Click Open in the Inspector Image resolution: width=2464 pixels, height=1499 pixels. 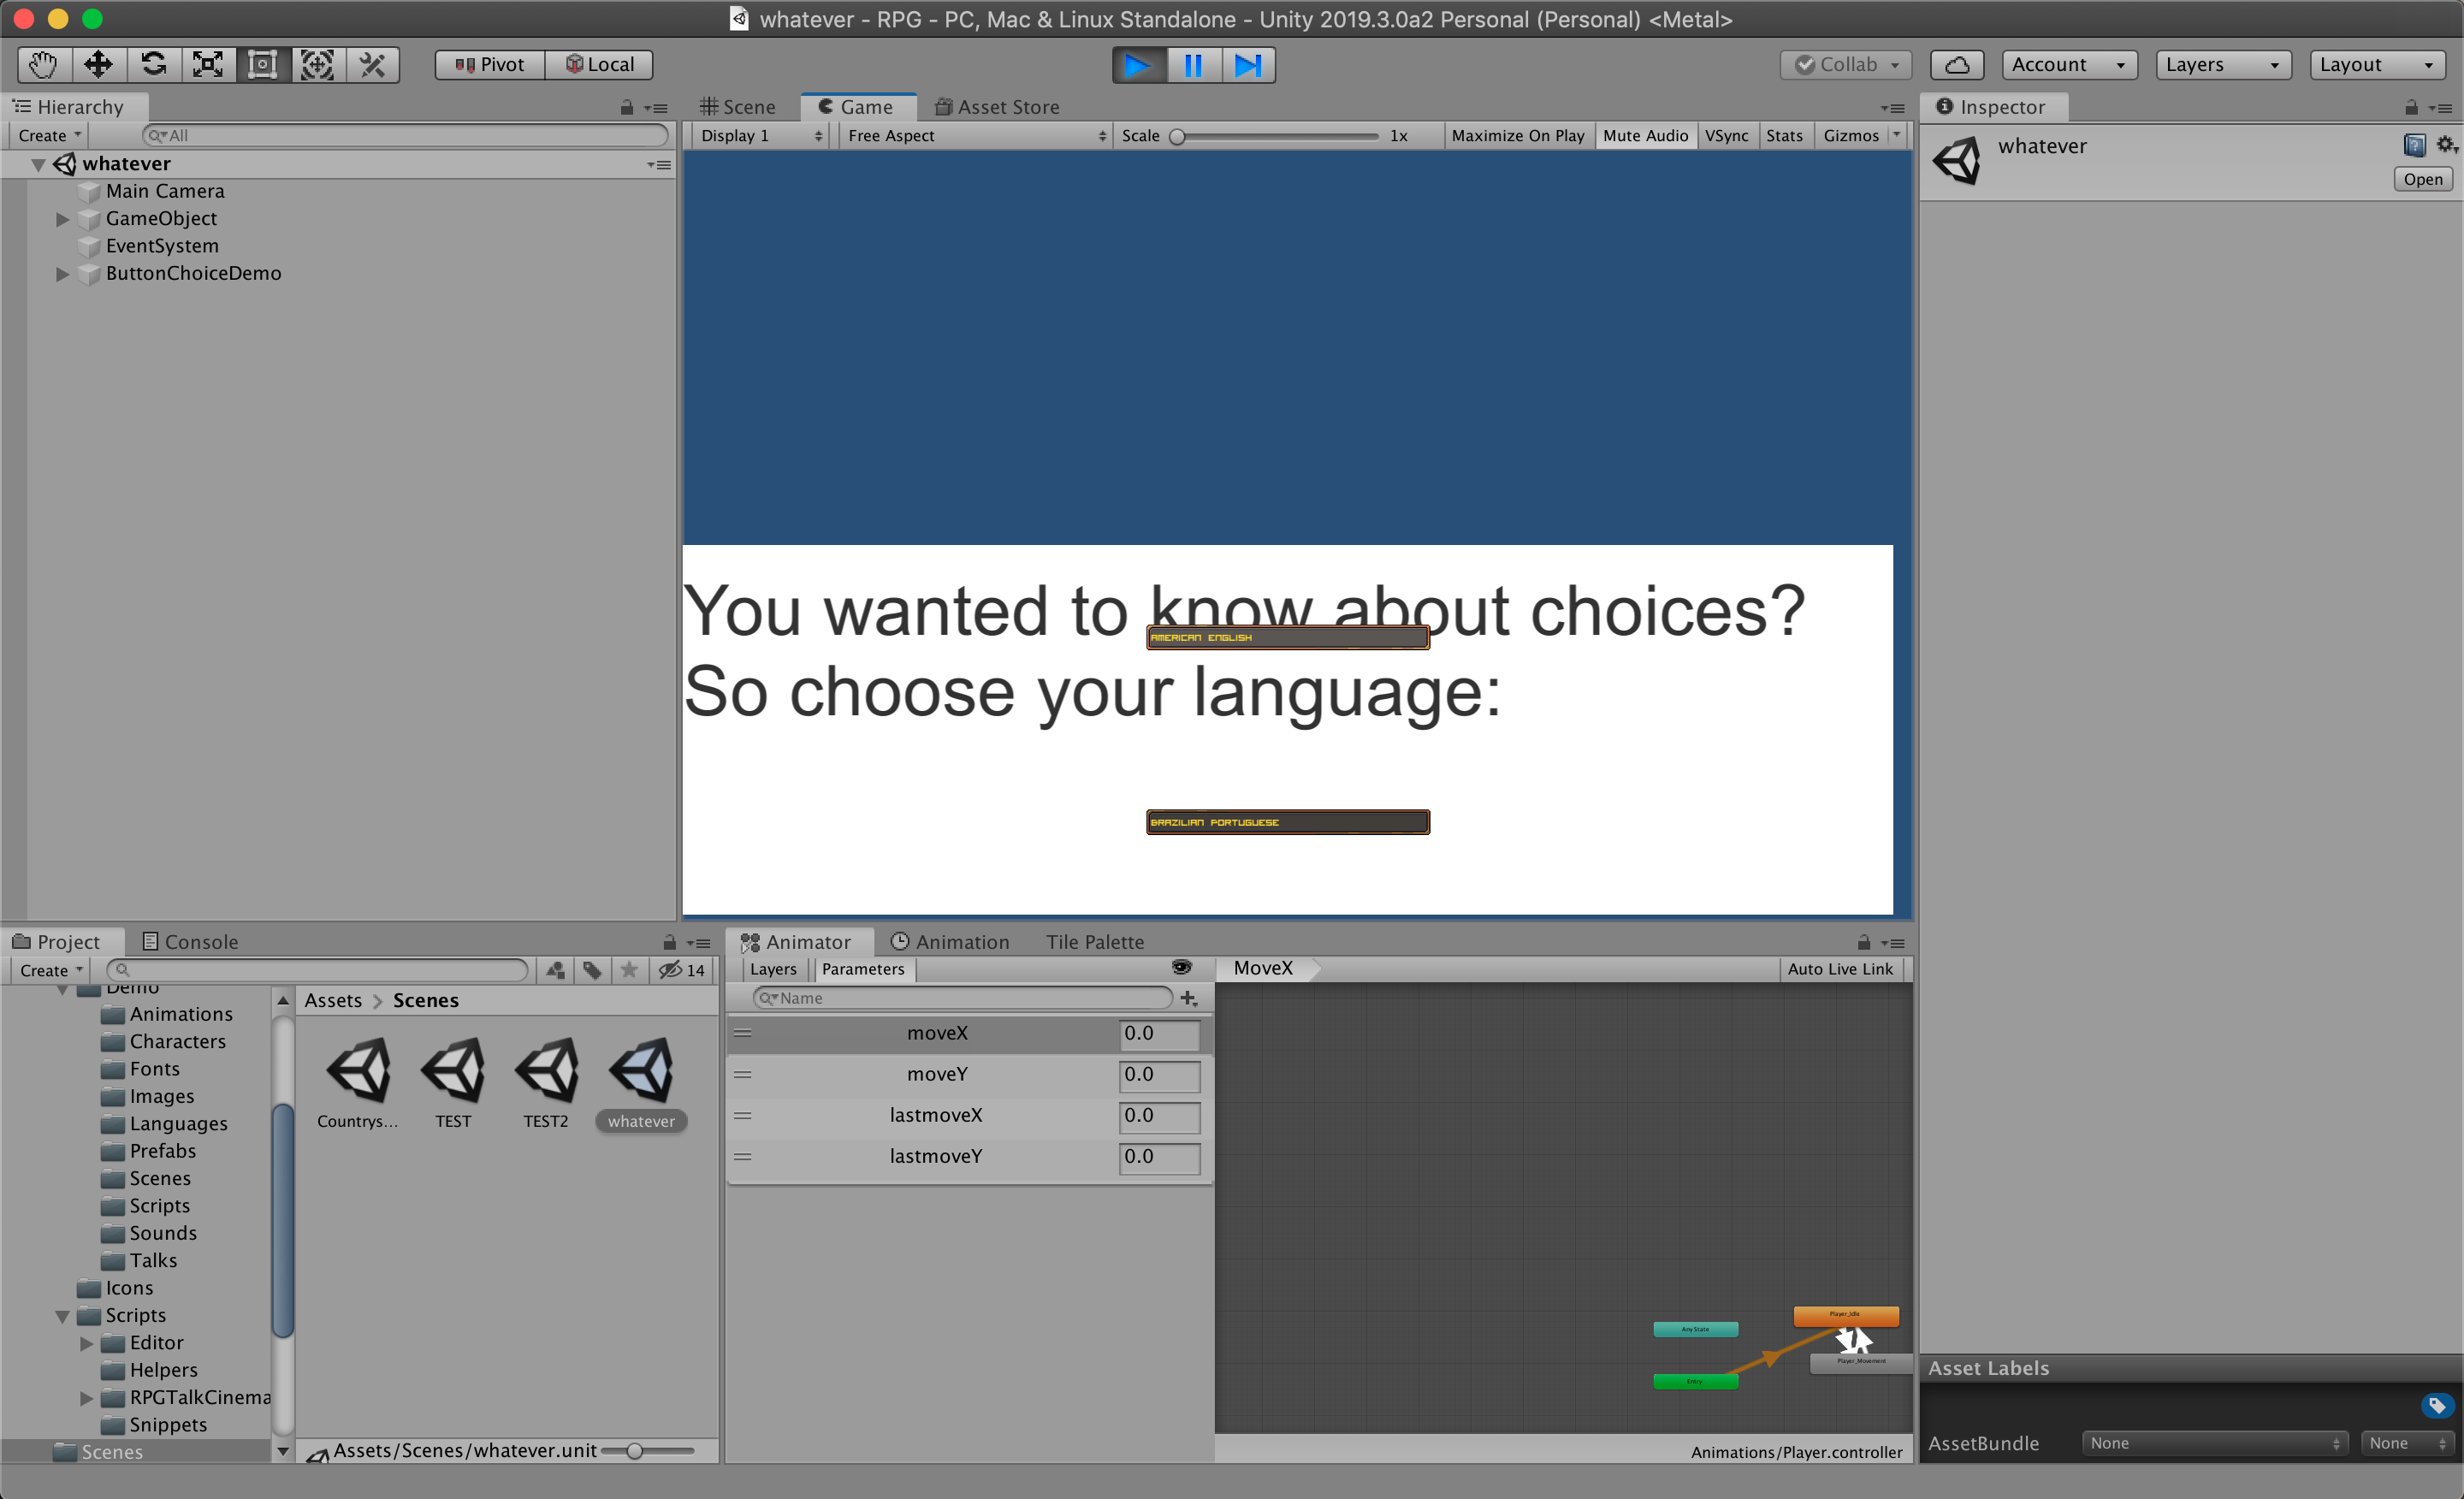point(2422,179)
